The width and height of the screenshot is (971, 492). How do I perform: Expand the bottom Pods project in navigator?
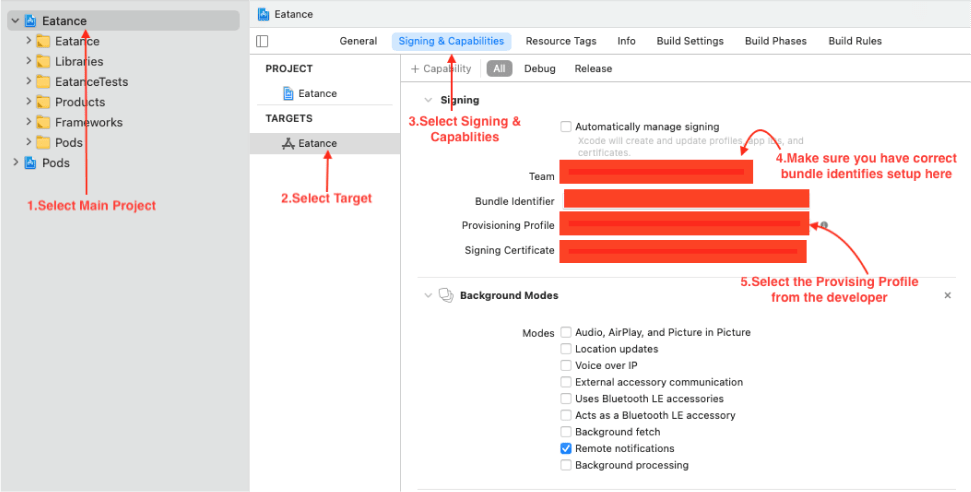coord(14,163)
